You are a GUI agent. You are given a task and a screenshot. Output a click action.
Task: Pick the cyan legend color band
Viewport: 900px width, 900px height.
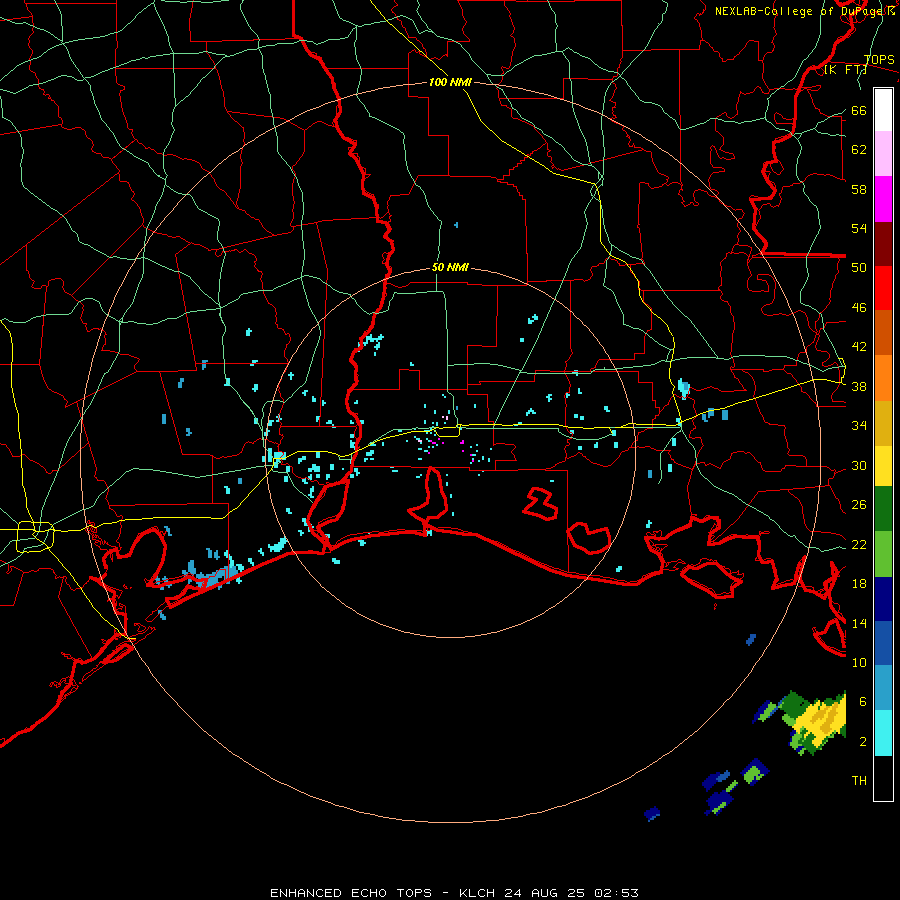[x=883, y=733]
